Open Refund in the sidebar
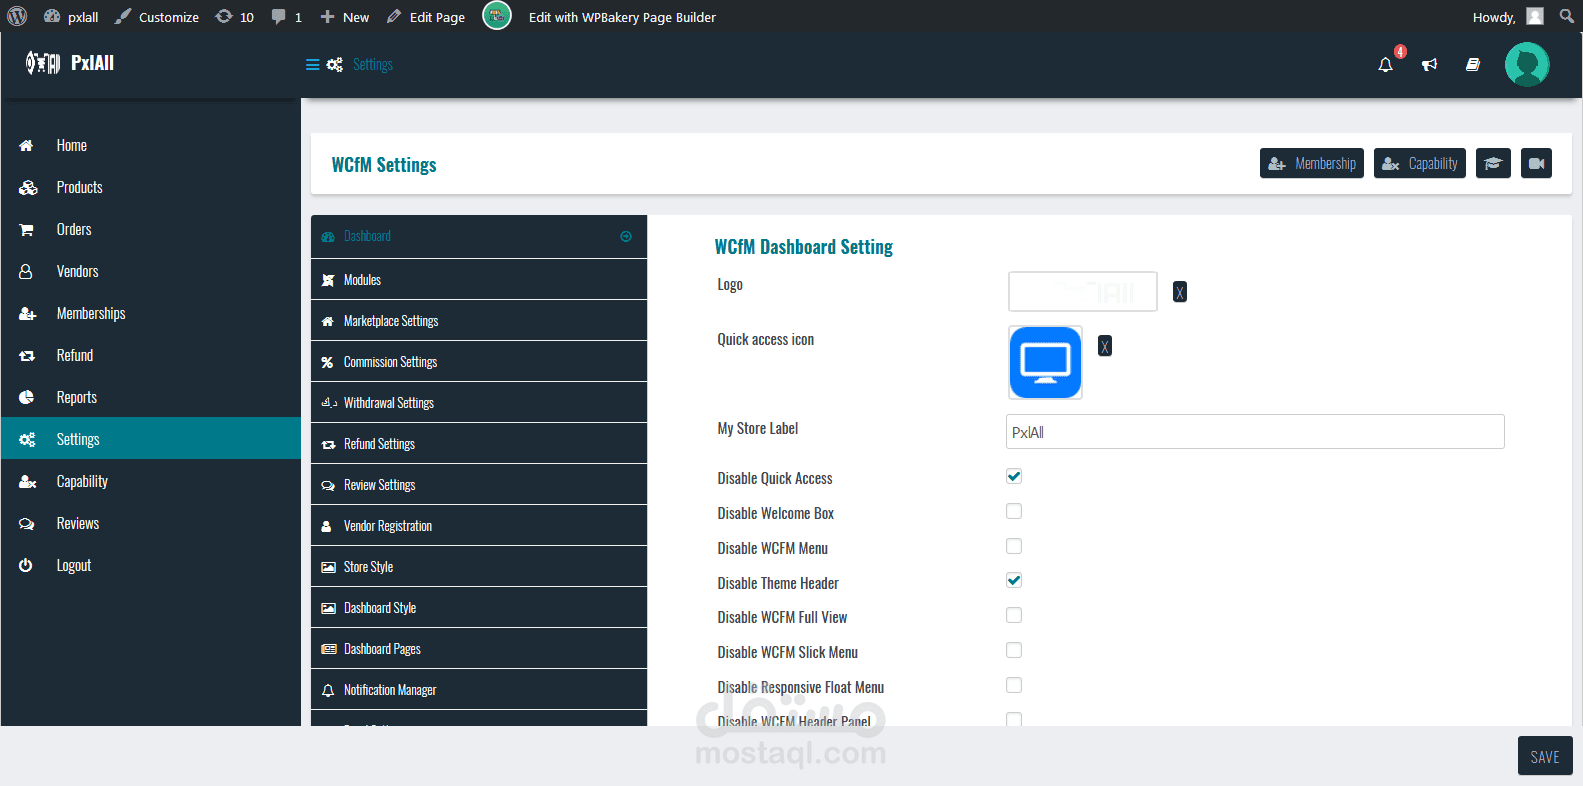Screen dimensions: 1583x786 [x=150, y=356]
